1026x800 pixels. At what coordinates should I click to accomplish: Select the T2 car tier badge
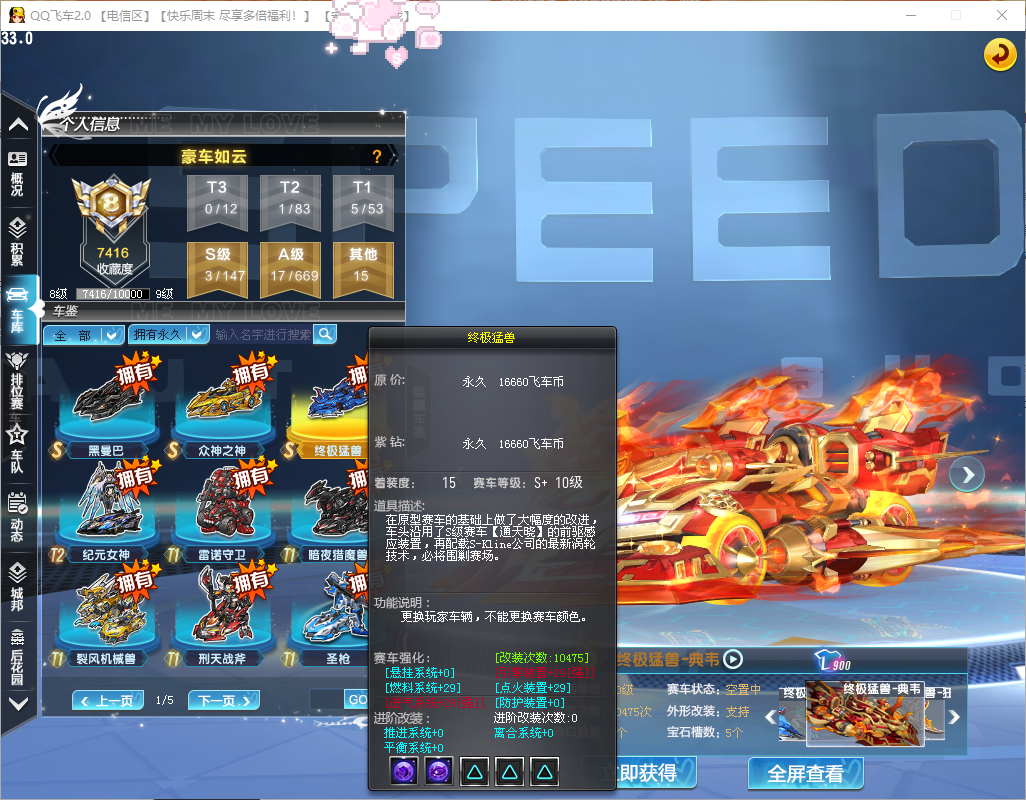[x=290, y=203]
